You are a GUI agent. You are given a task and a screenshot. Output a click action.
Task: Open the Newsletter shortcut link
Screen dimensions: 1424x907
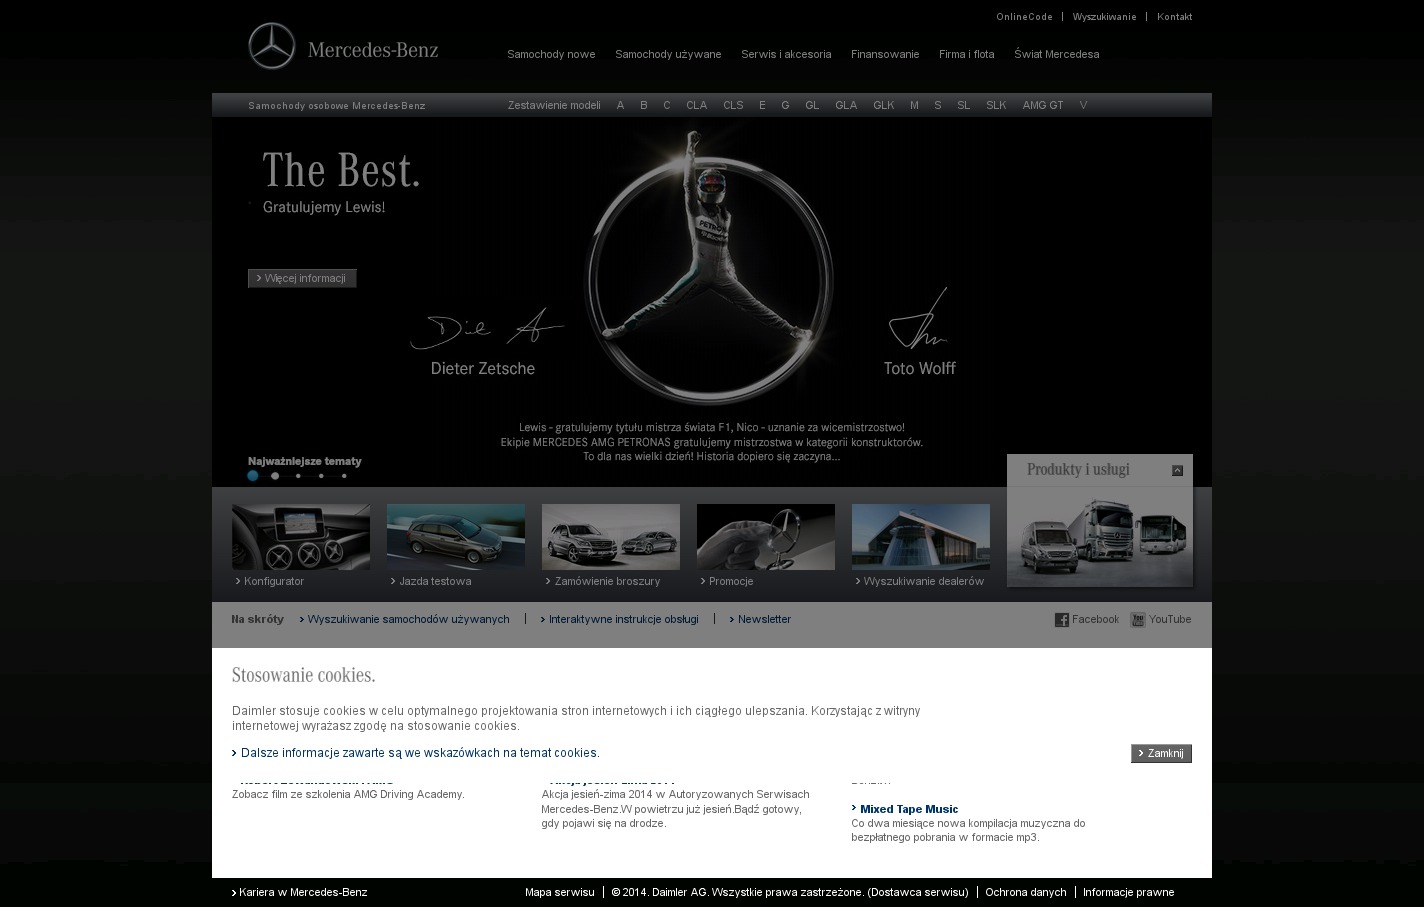764,620
